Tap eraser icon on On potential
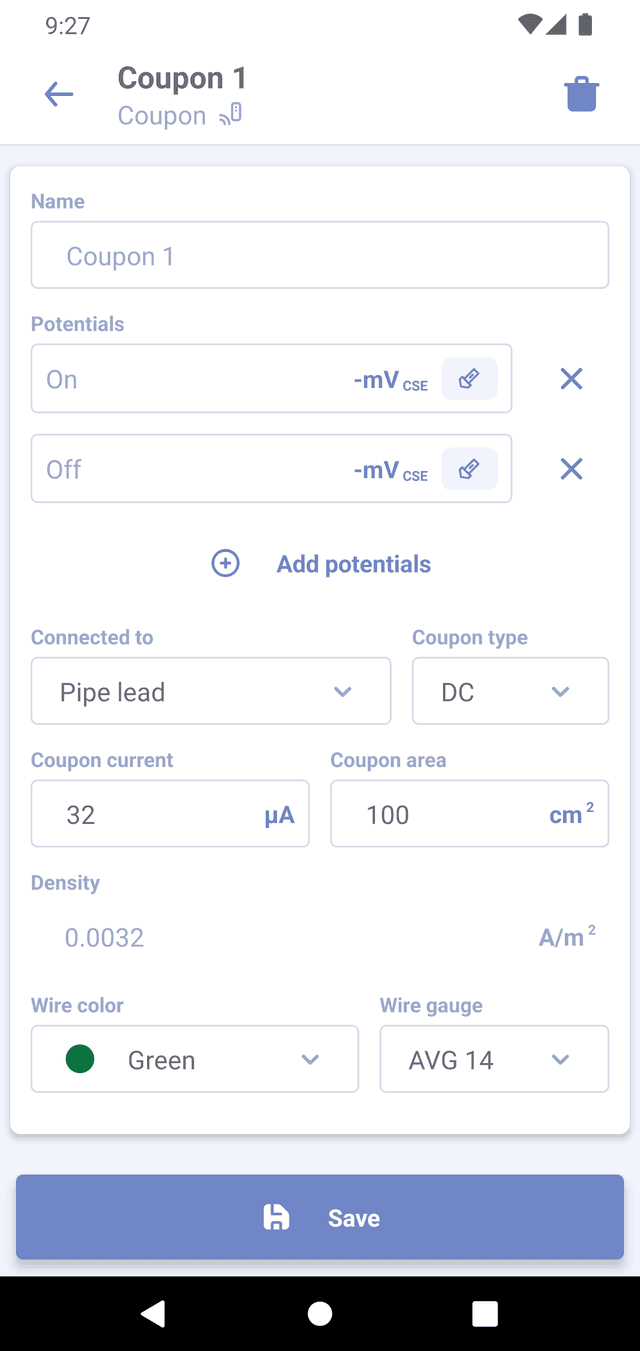640x1351 pixels. [469, 379]
